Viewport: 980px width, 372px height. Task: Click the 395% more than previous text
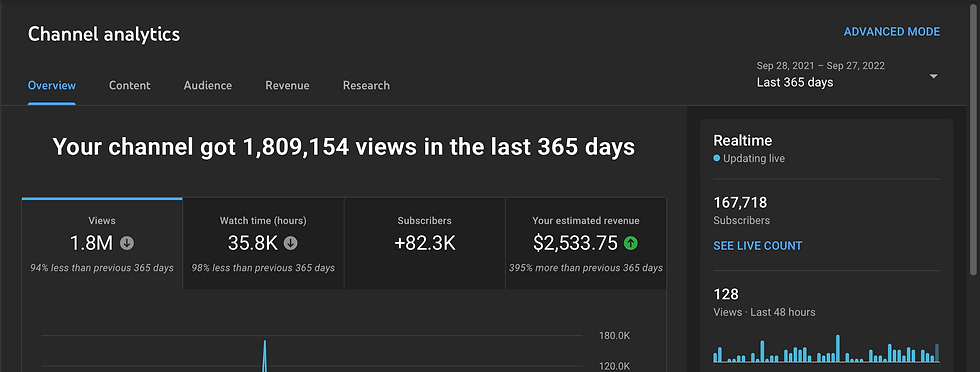point(586,268)
